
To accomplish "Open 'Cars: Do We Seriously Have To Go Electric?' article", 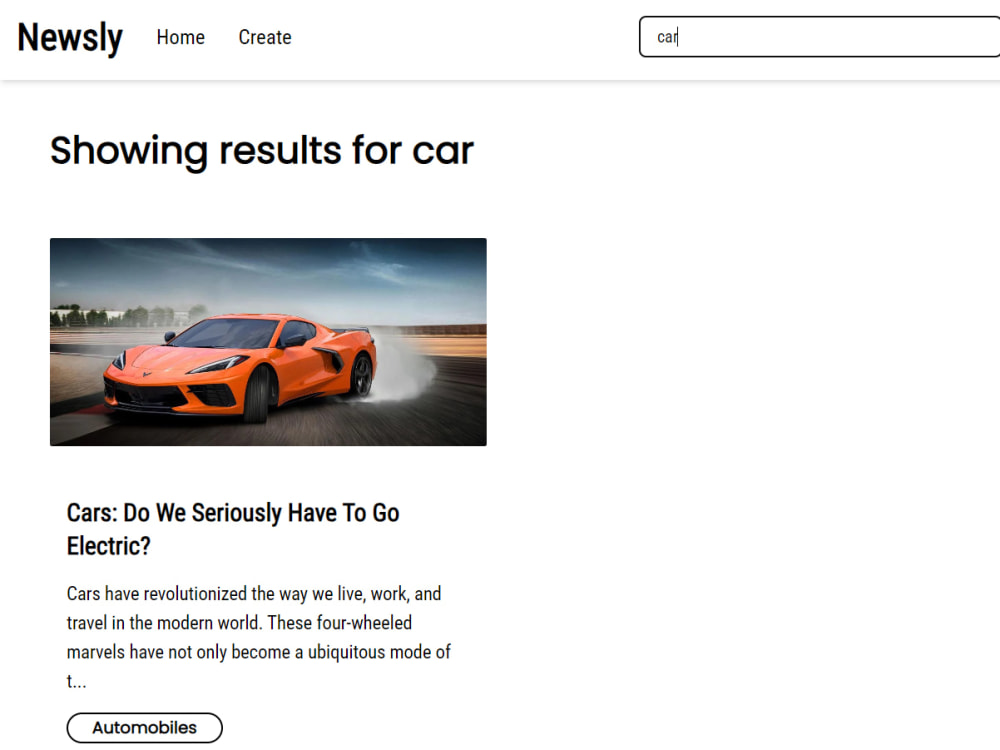I will [x=233, y=529].
